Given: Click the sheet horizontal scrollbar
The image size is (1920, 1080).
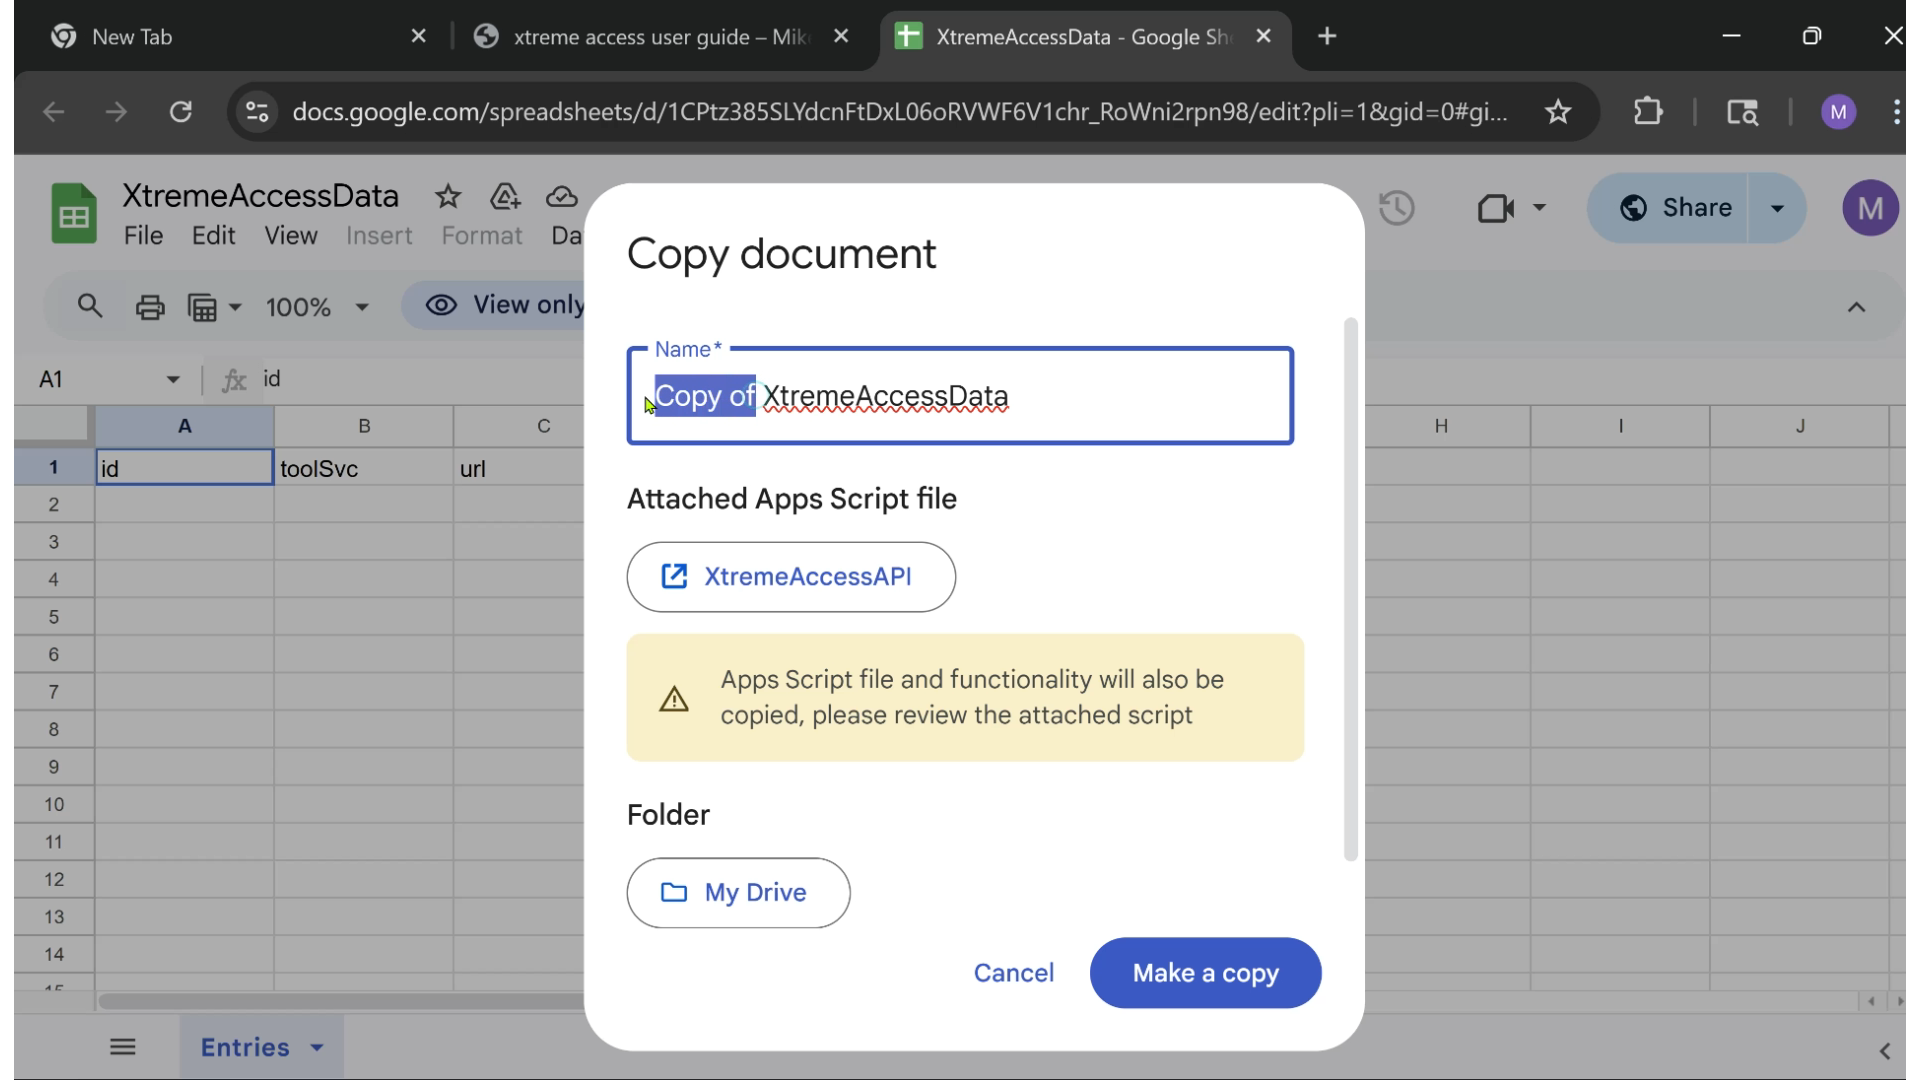Looking at the screenshot, I should tap(340, 1001).
